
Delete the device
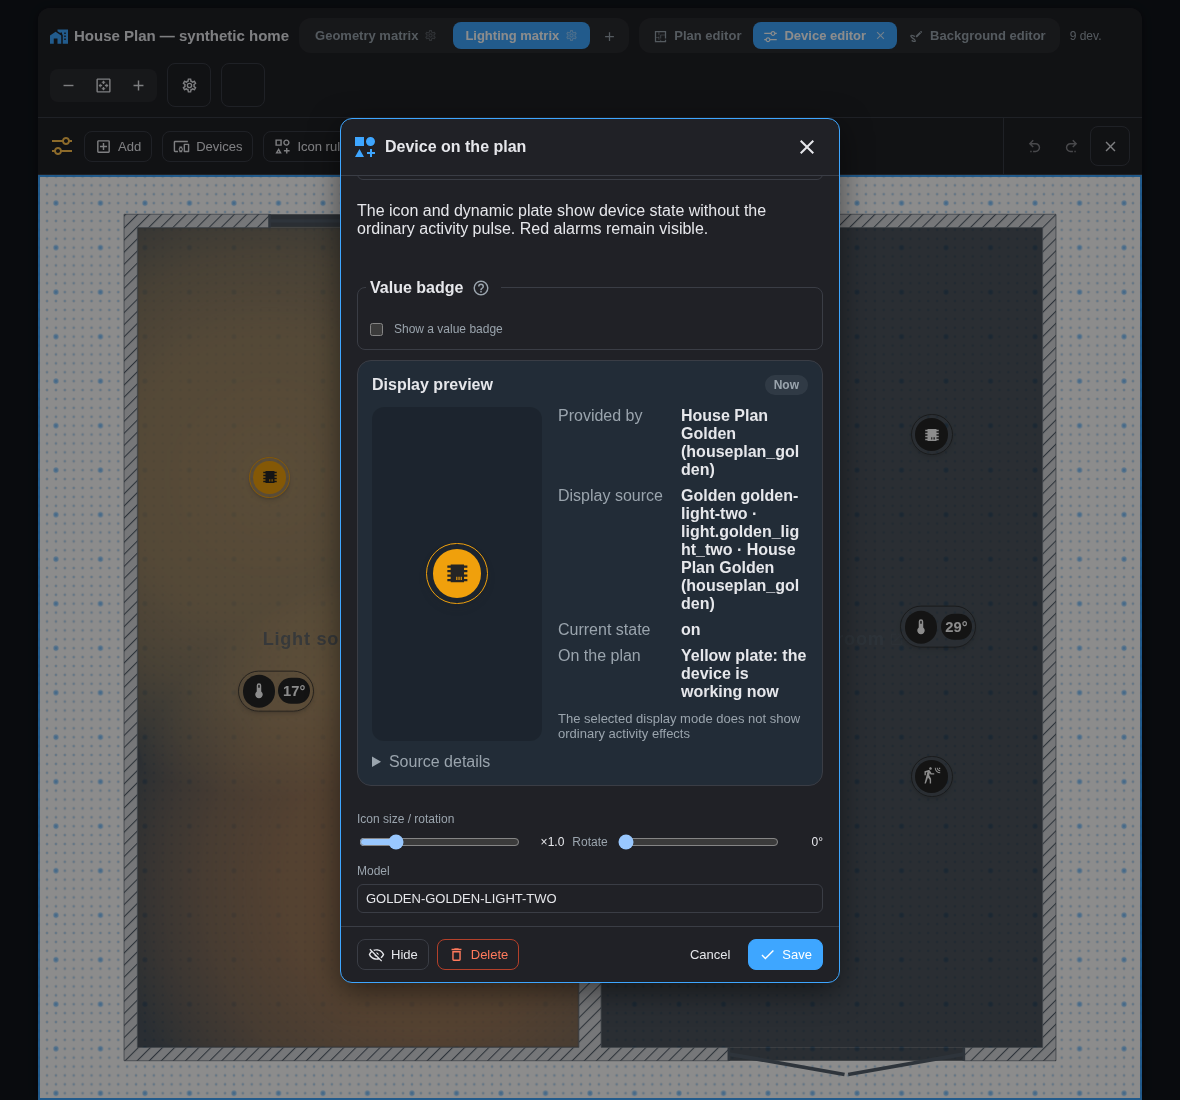(478, 955)
